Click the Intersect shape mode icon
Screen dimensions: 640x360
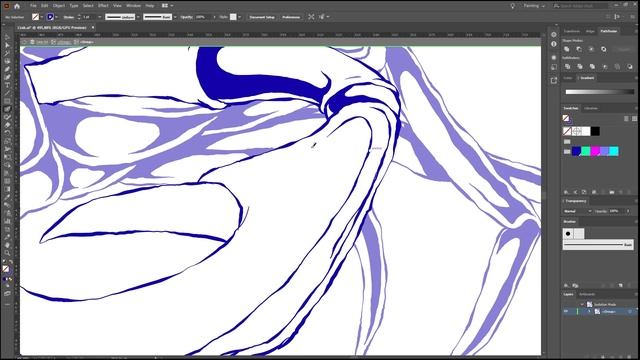click(x=591, y=49)
